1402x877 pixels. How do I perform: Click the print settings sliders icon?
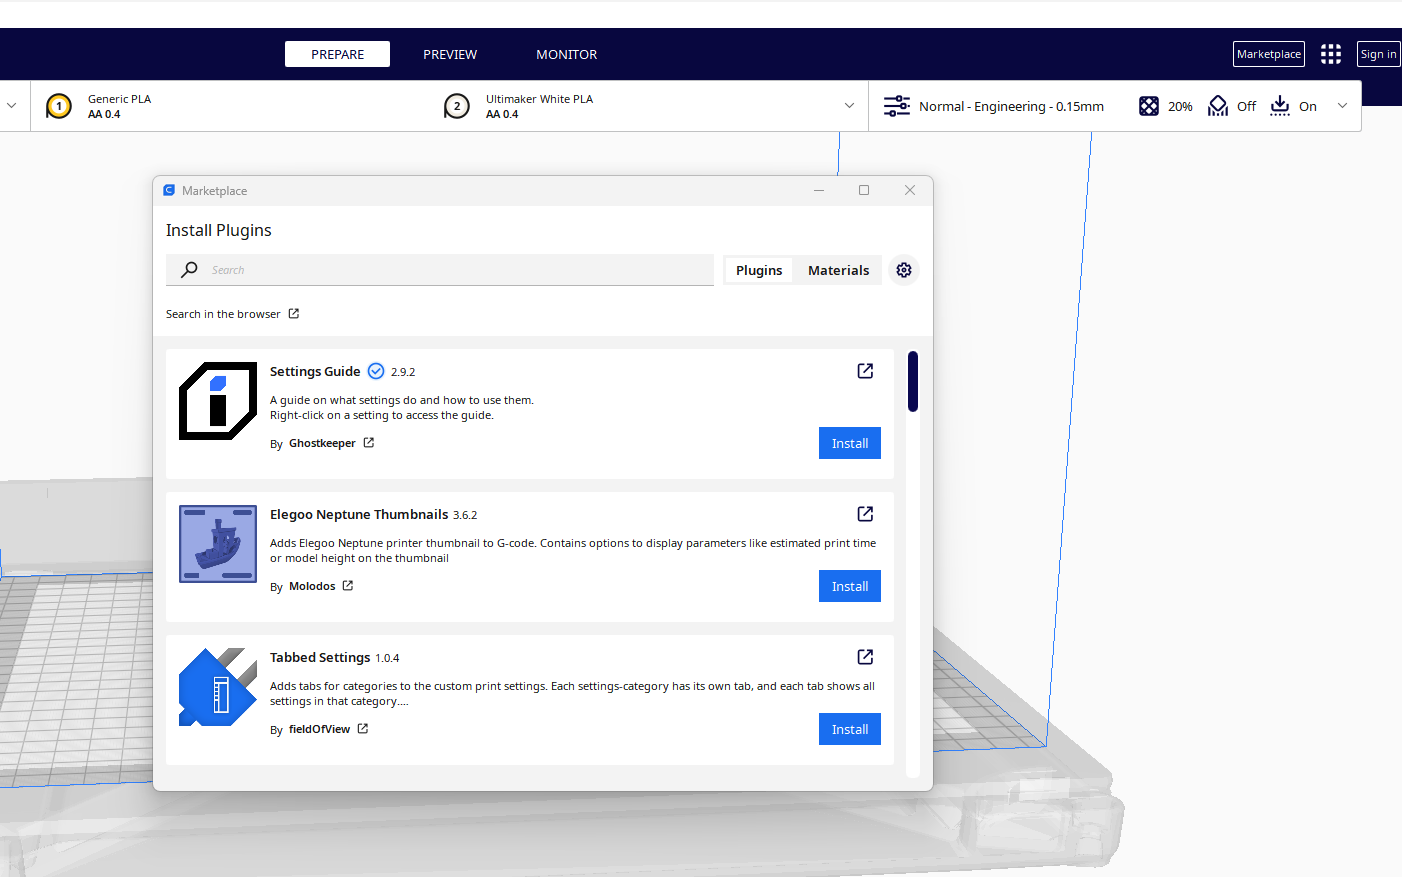click(x=896, y=106)
